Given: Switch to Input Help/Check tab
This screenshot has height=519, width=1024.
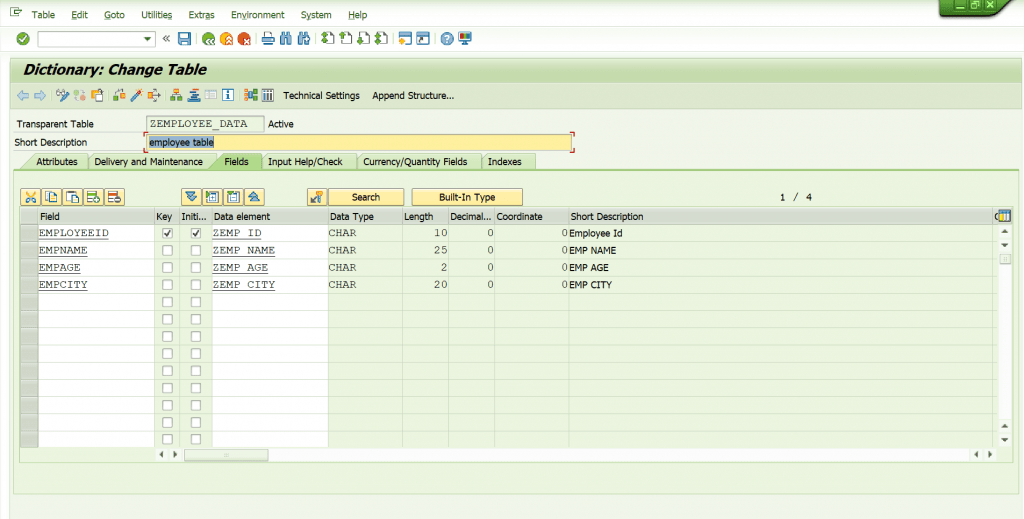Looking at the screenshot, I should click(x=305, y=161).
